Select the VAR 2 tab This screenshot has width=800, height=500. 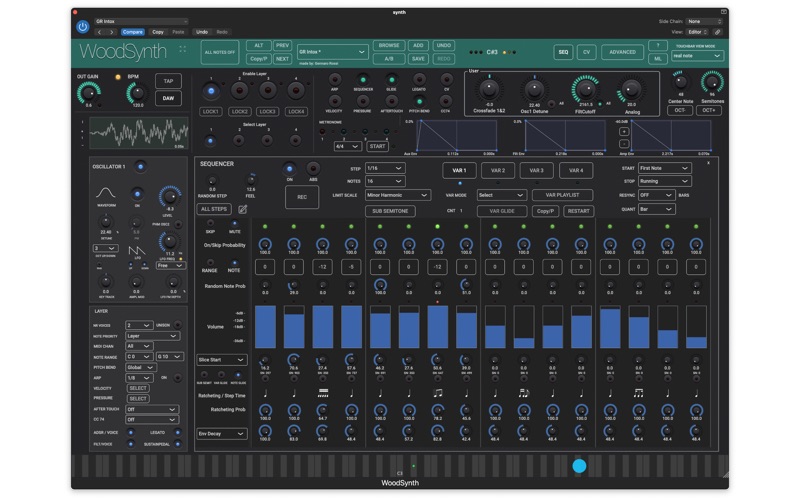coord(498,170)
